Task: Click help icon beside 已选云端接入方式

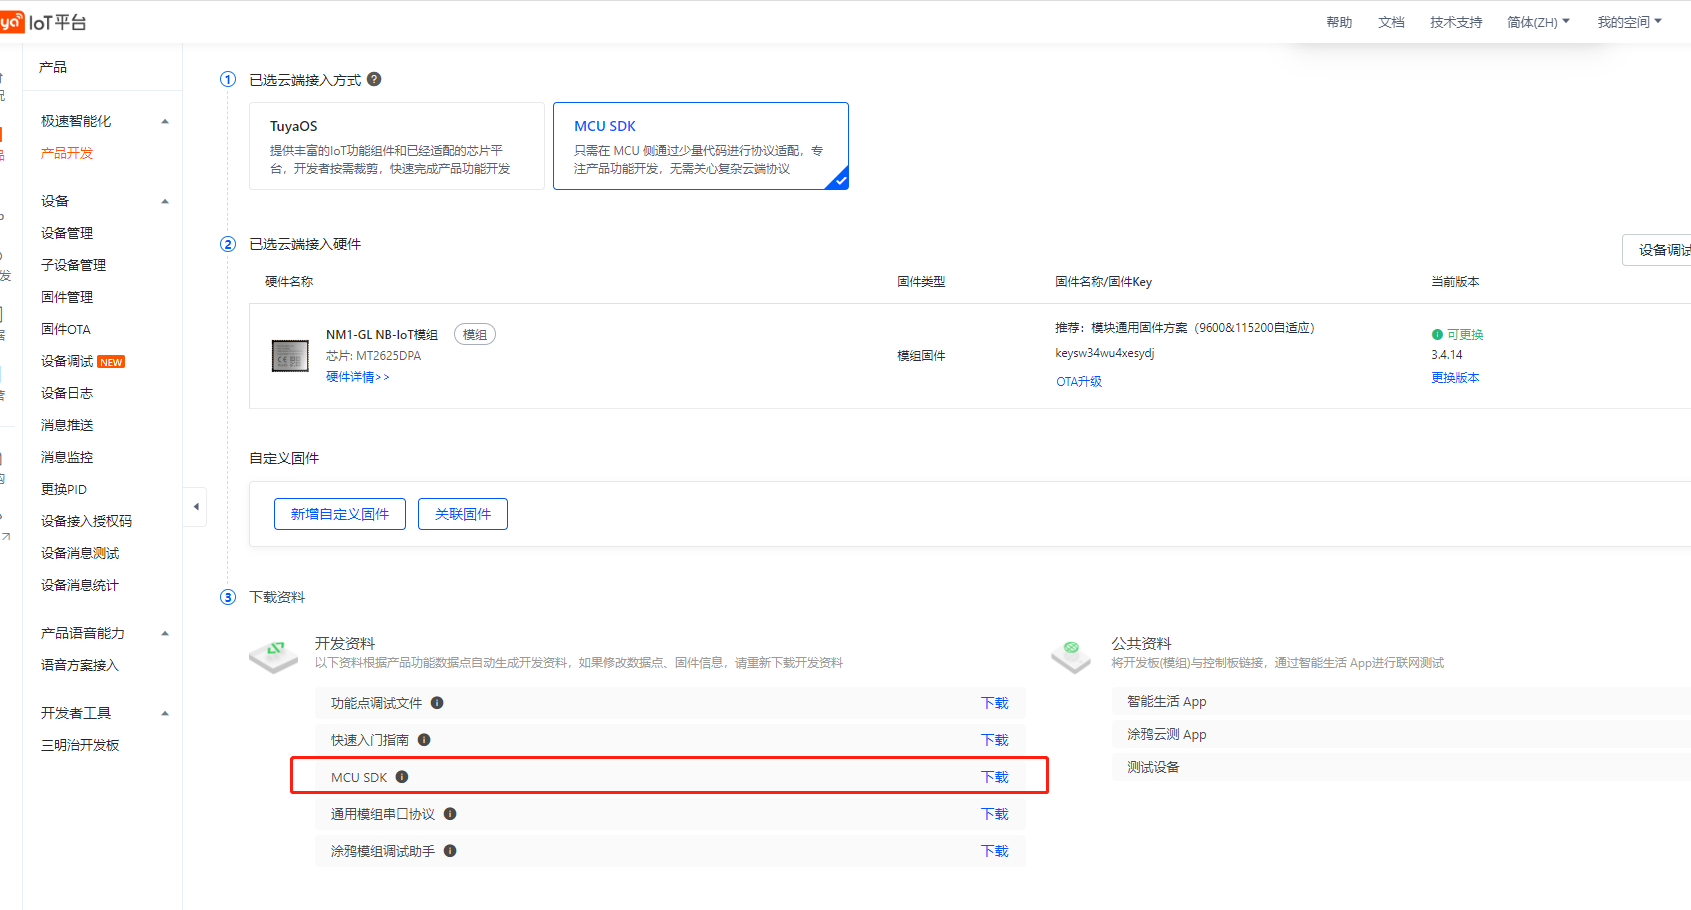Action: (x=374, y=79)
